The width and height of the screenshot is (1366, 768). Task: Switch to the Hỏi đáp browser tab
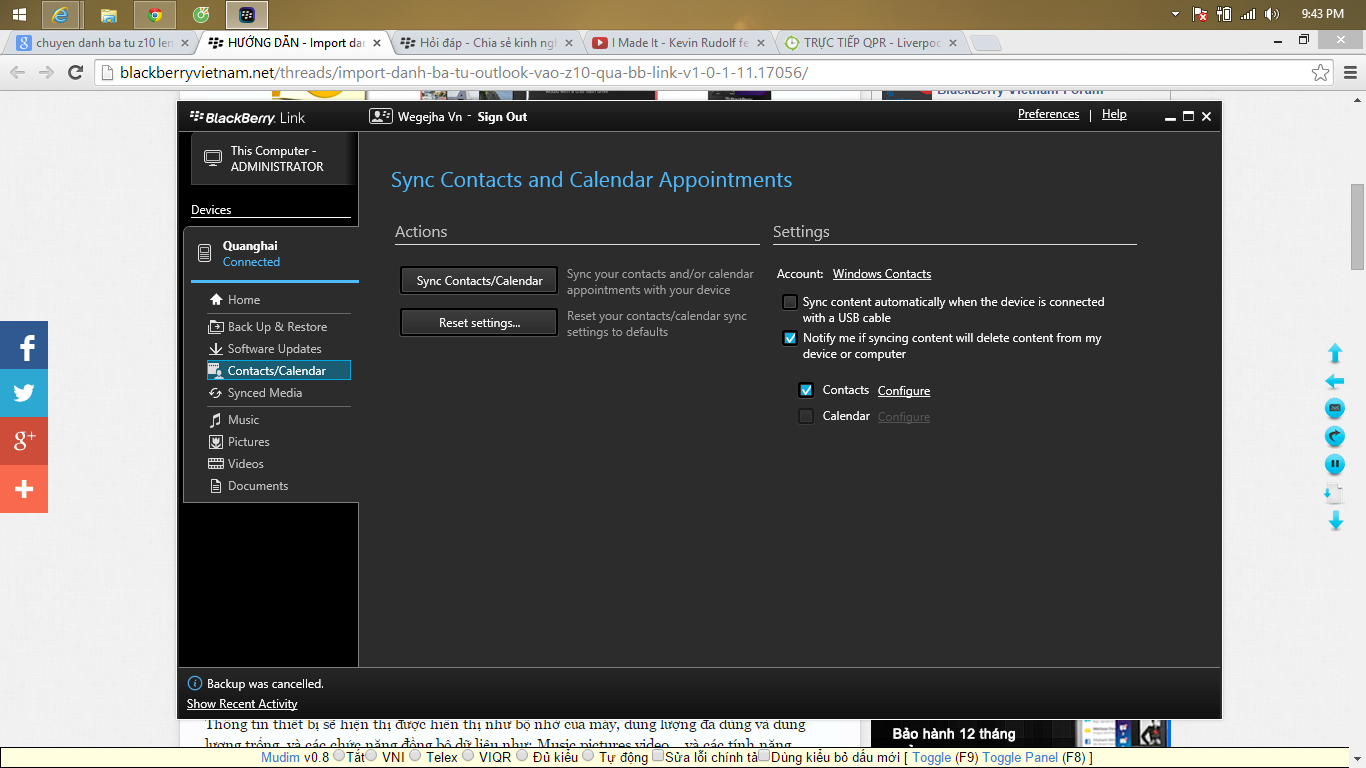(x=484, y=43)
